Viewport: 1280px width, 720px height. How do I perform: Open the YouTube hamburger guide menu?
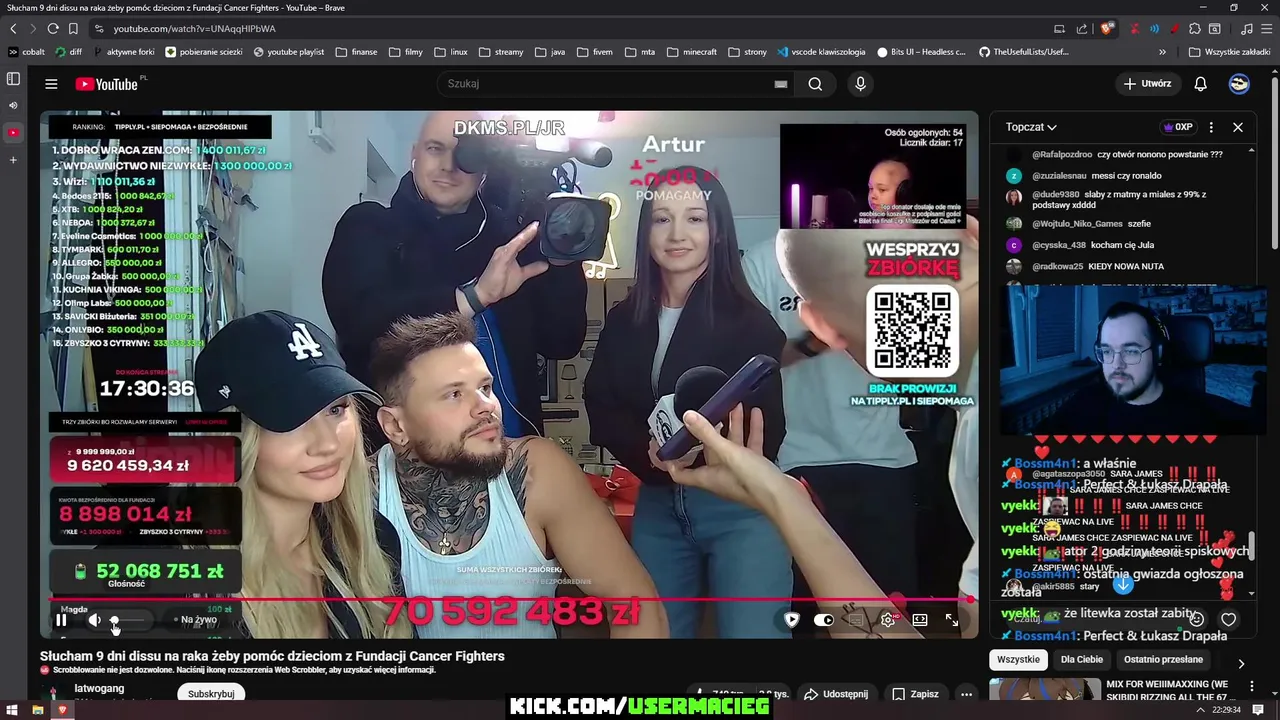pyautogui.click(x=51, y=84)
